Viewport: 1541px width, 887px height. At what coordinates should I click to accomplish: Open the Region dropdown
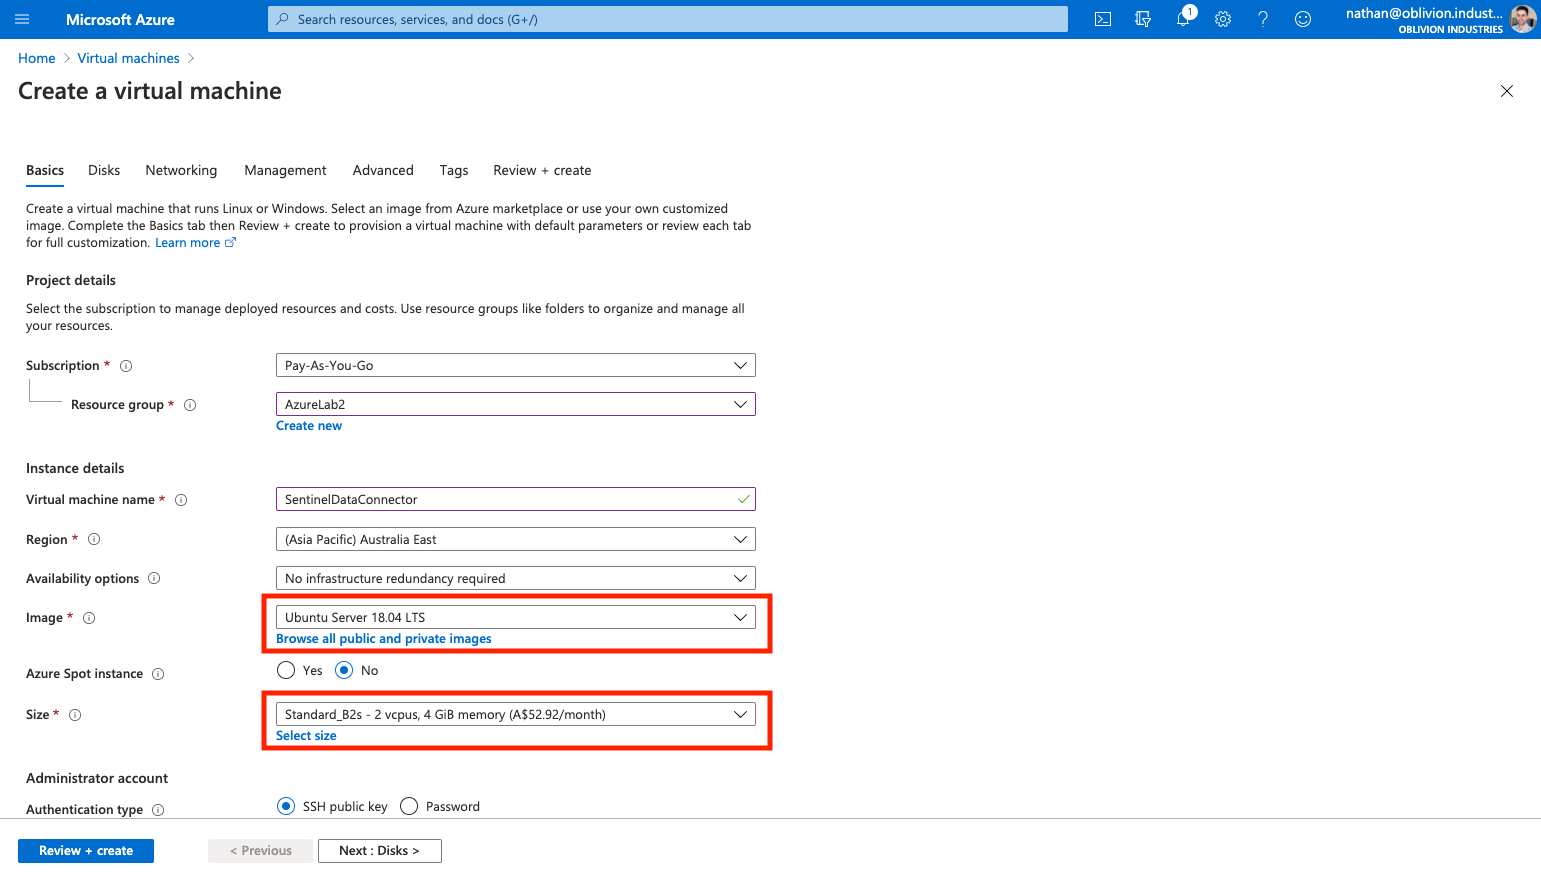point(515,539)
